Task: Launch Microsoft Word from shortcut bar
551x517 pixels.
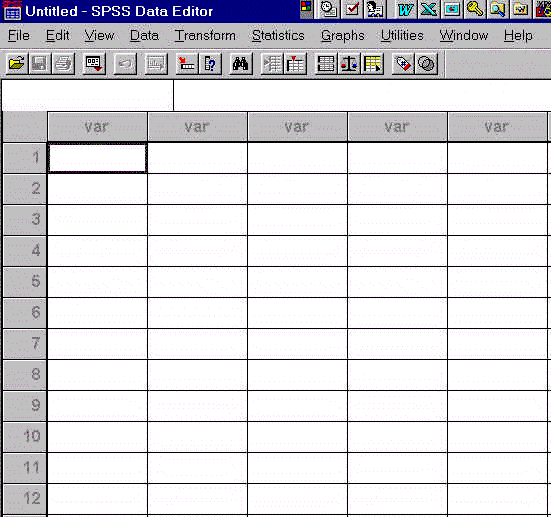Action: 405,9
